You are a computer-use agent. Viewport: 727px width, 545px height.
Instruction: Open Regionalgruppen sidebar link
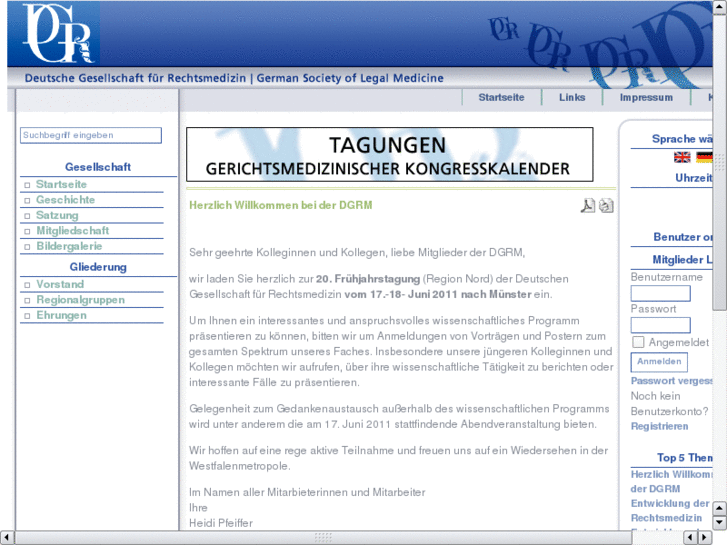click(x=80, y=300)
